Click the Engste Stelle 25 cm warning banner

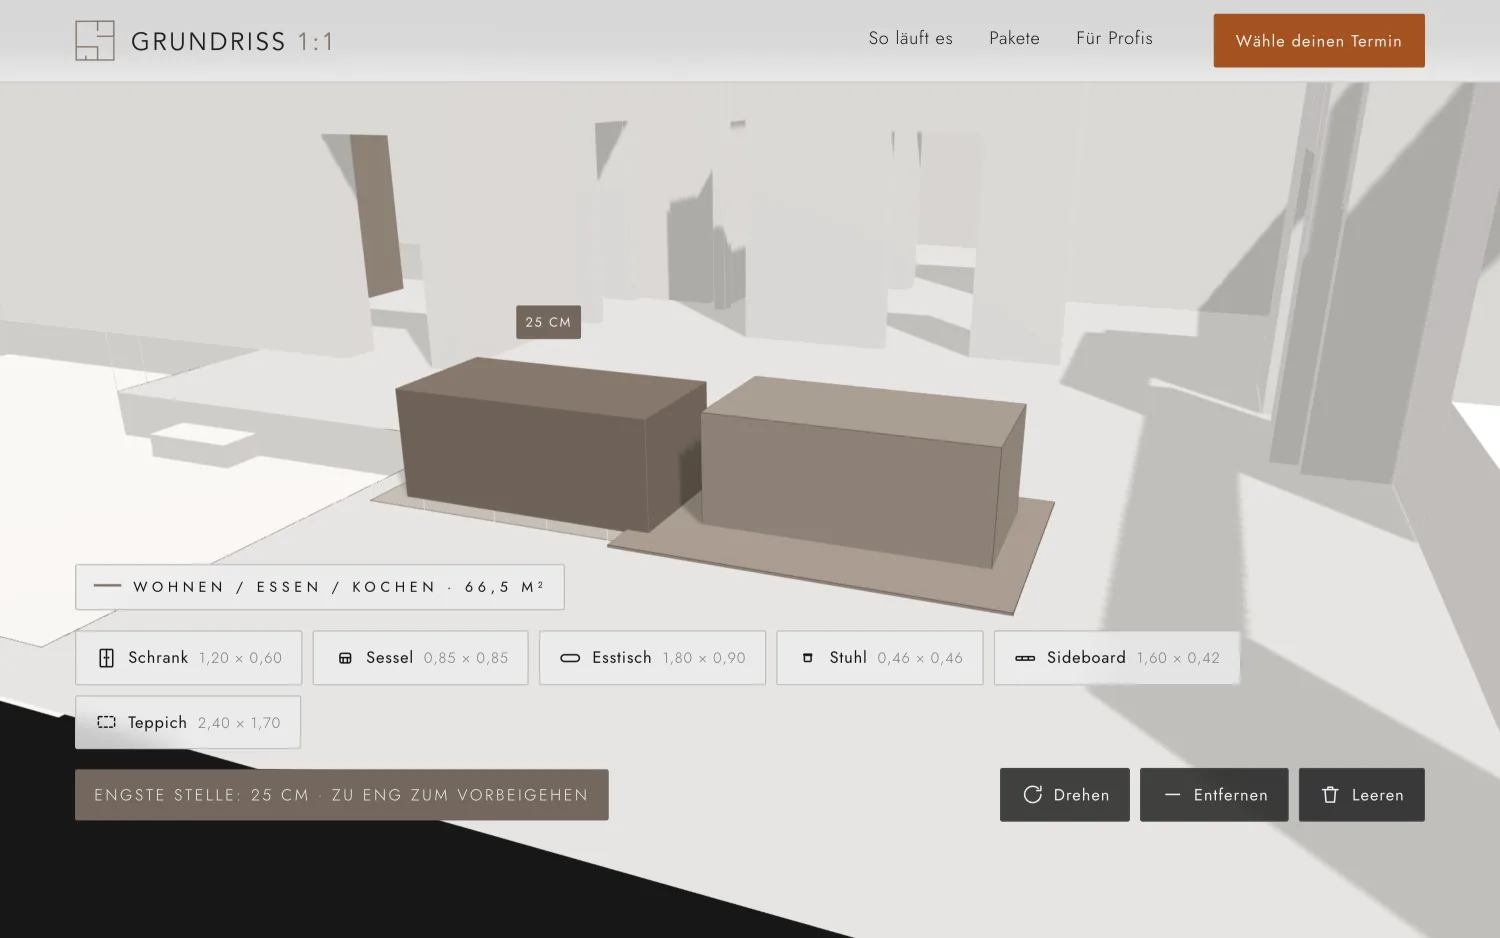[342, 795]
